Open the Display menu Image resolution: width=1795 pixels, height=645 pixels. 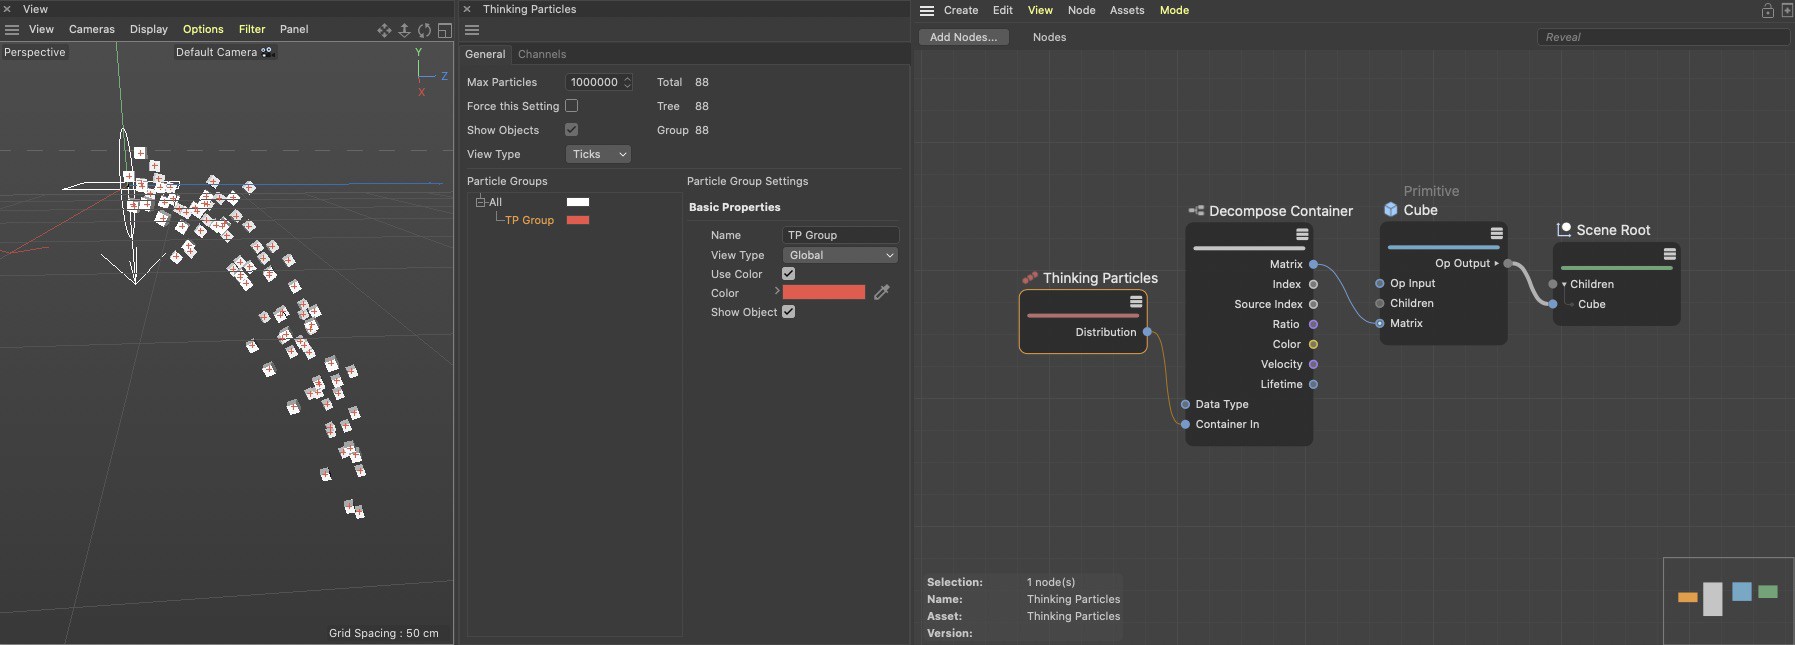149,30
